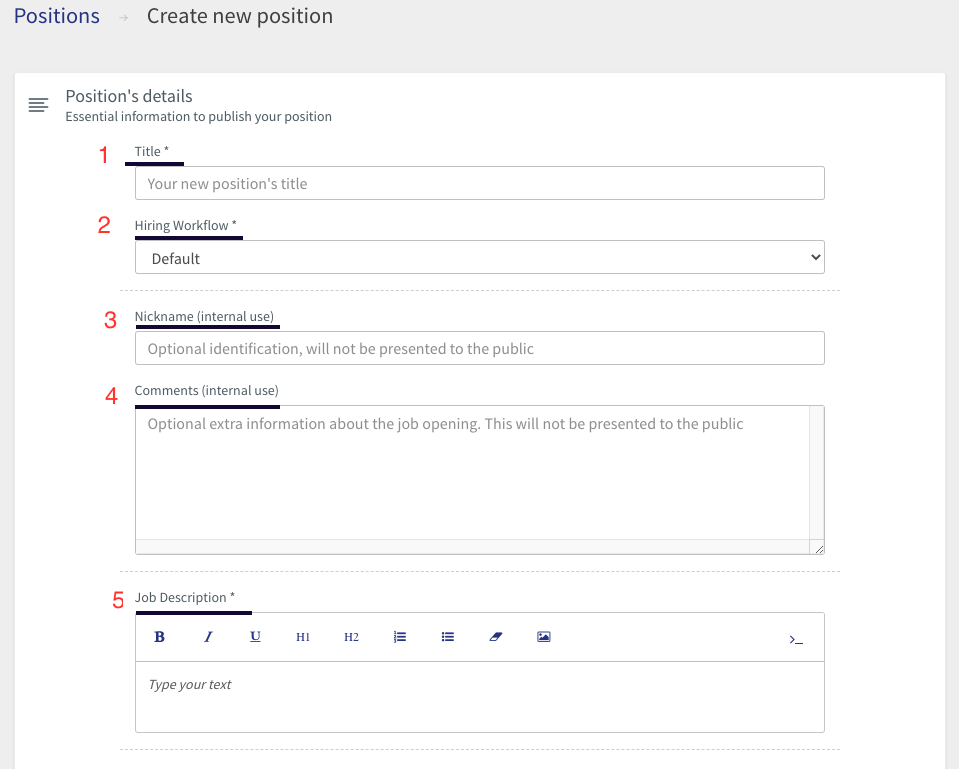Screen dimensions: 959x769
Task: Click the Nickname (internal use) field
Action: coord(480,348)
